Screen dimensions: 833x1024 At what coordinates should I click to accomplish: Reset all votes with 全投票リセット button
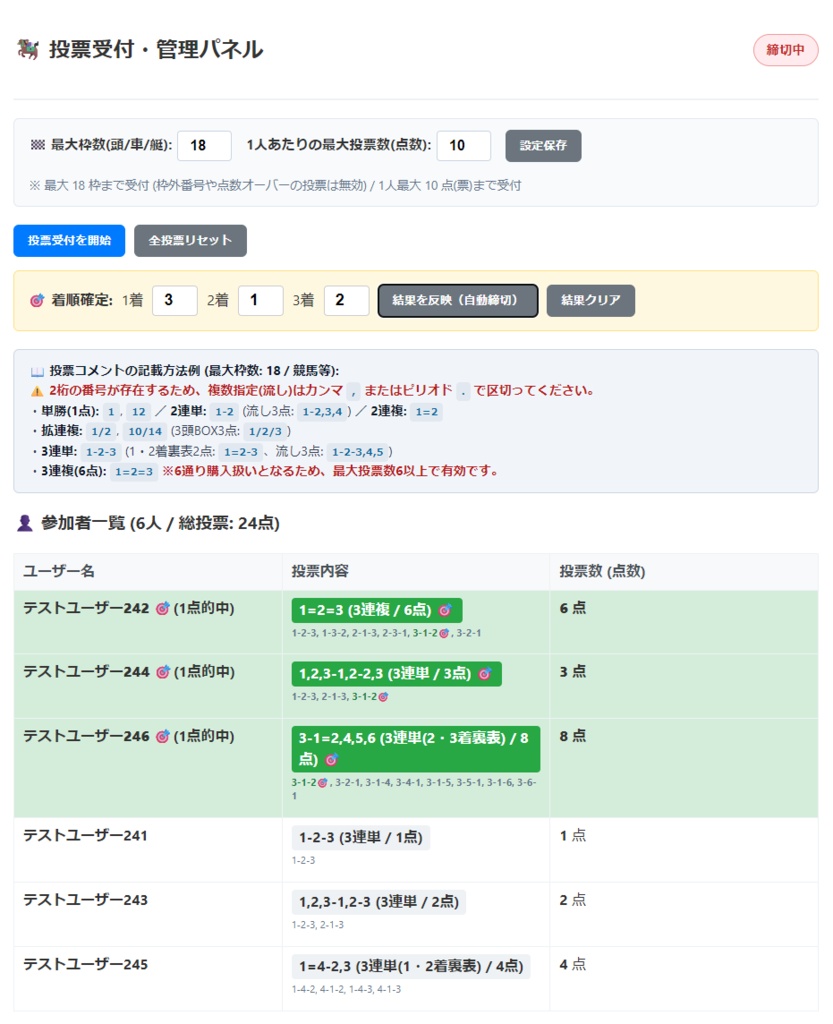pyautogui.click(x=190, y=240)
